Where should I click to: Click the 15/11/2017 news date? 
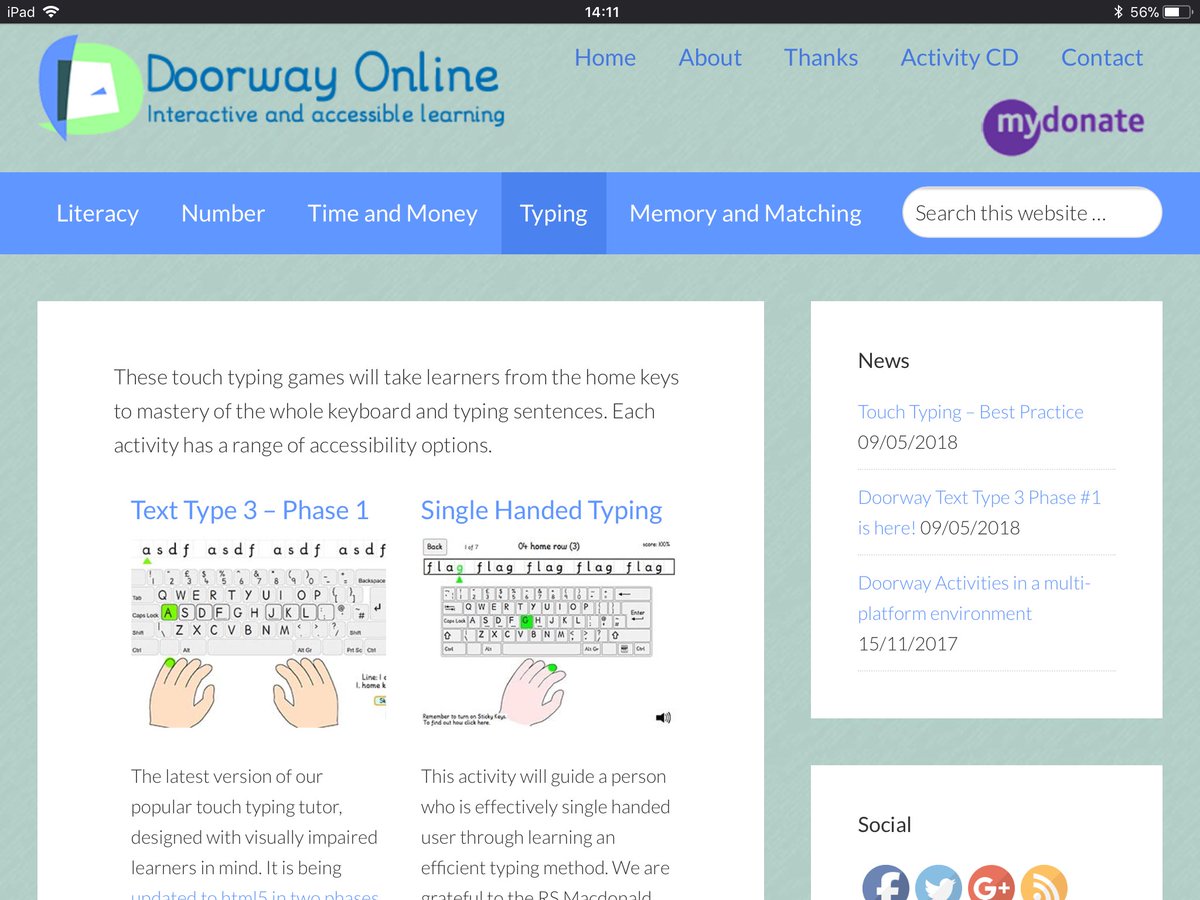(908, 644)
